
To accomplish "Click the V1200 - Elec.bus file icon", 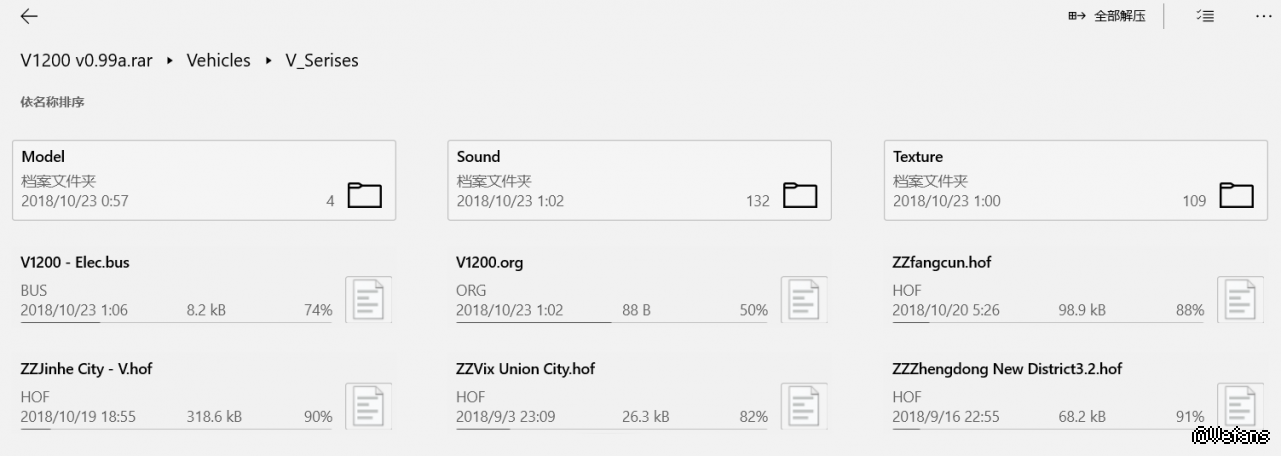I will (x=368, y=300).
